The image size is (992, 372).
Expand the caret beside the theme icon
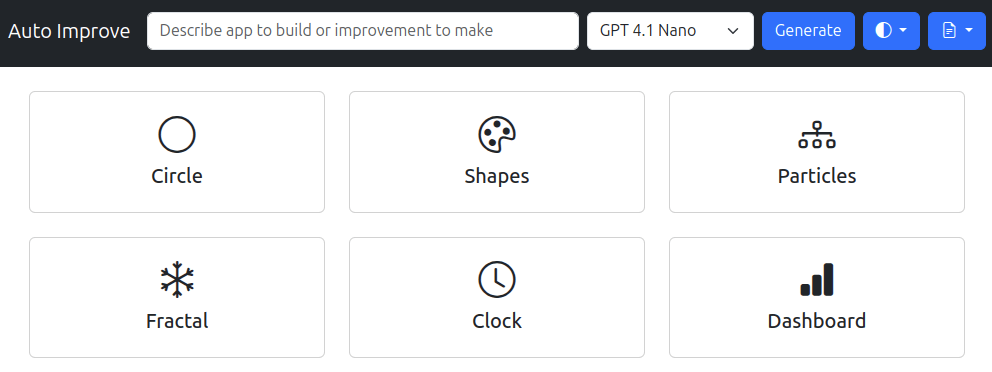[x=903, y=30]
